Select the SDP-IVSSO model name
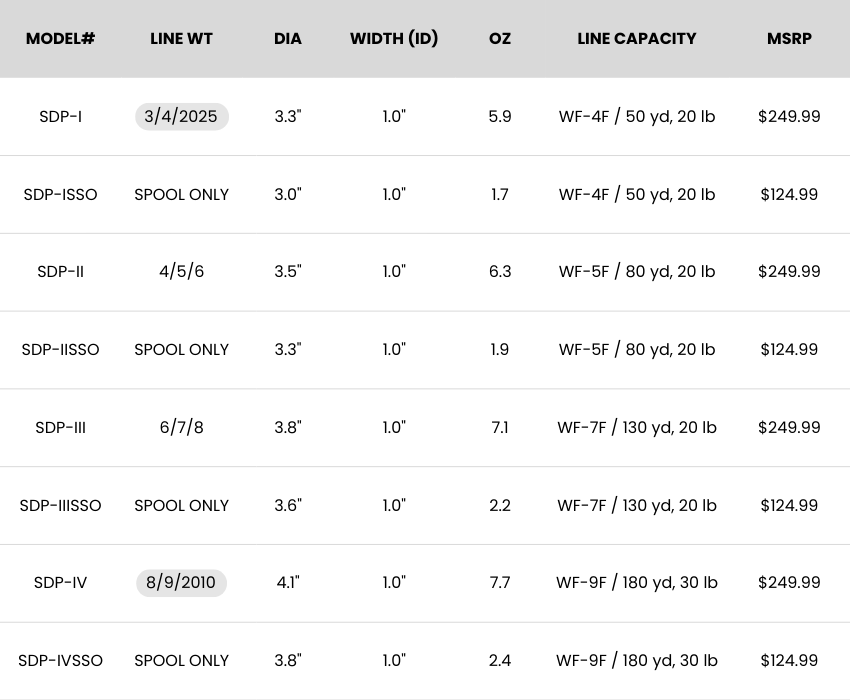Image resolution: width=850 pixels, height=700 pixels. [x=60, y=661]
